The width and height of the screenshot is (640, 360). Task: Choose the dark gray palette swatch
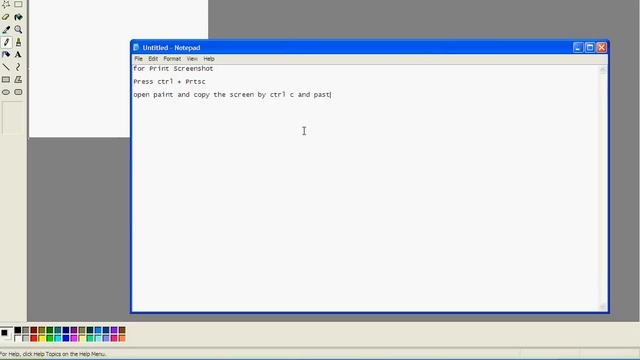(26, 330)
